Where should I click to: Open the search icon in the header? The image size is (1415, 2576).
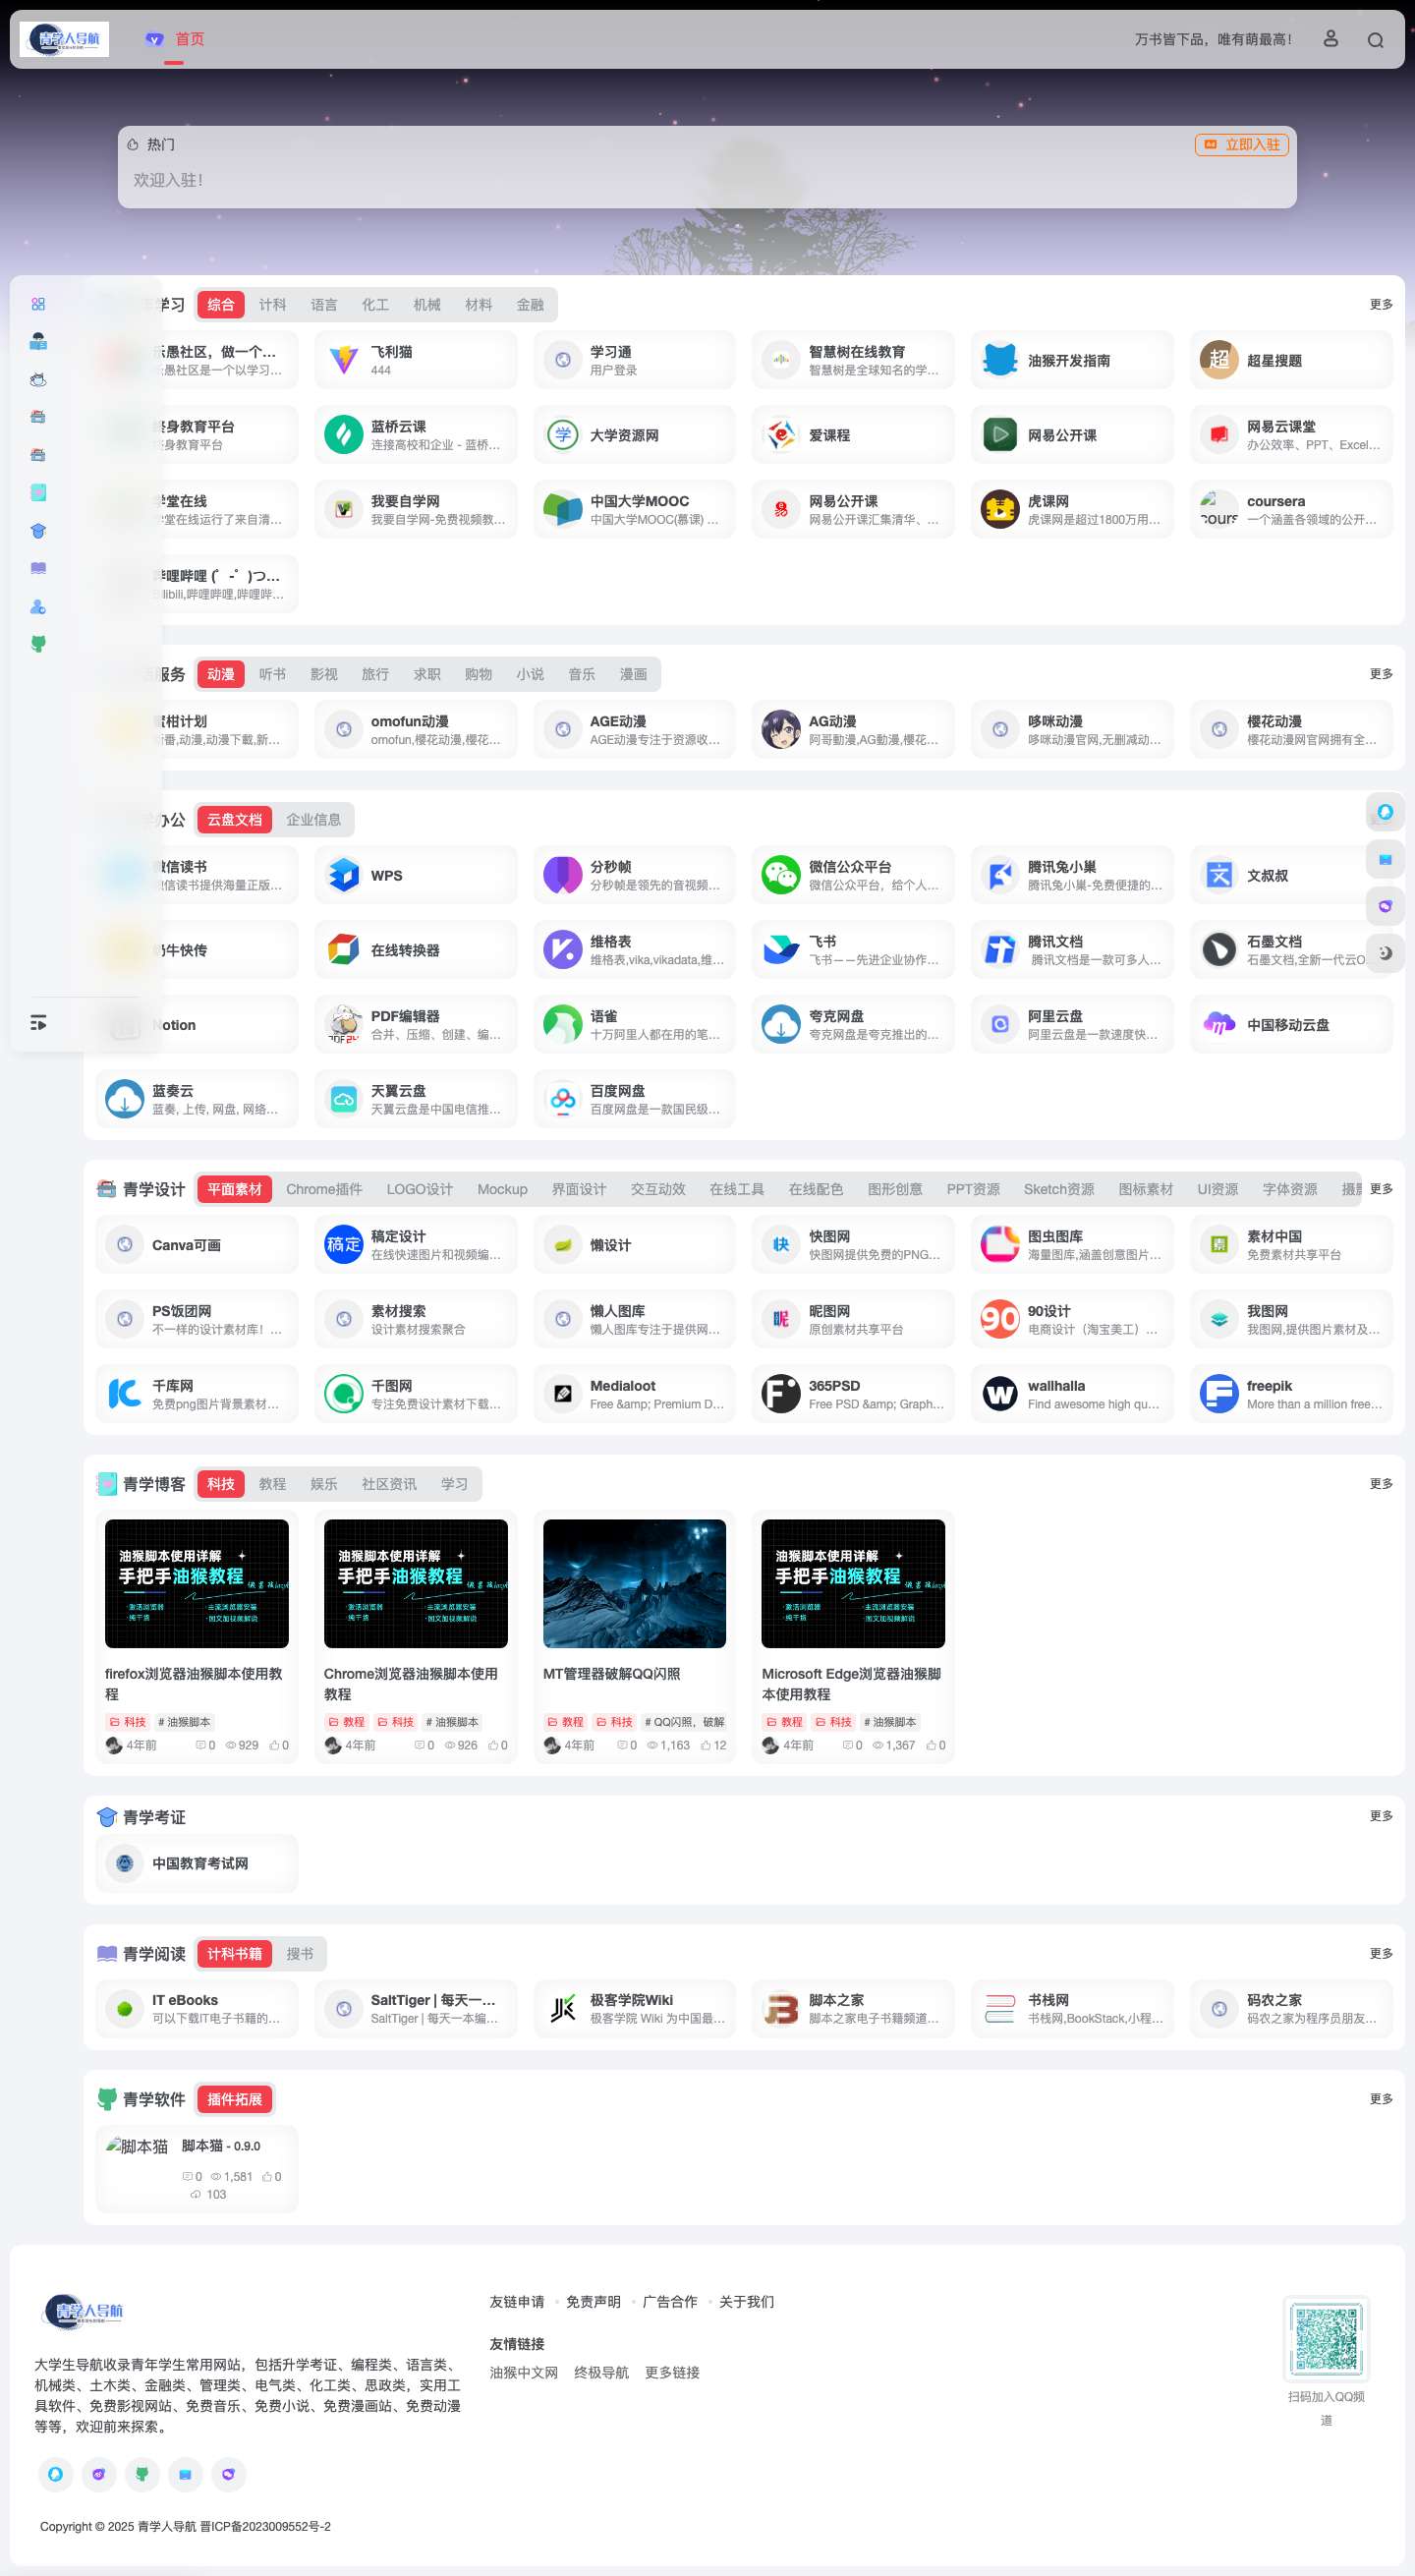tap(1375, 40)
